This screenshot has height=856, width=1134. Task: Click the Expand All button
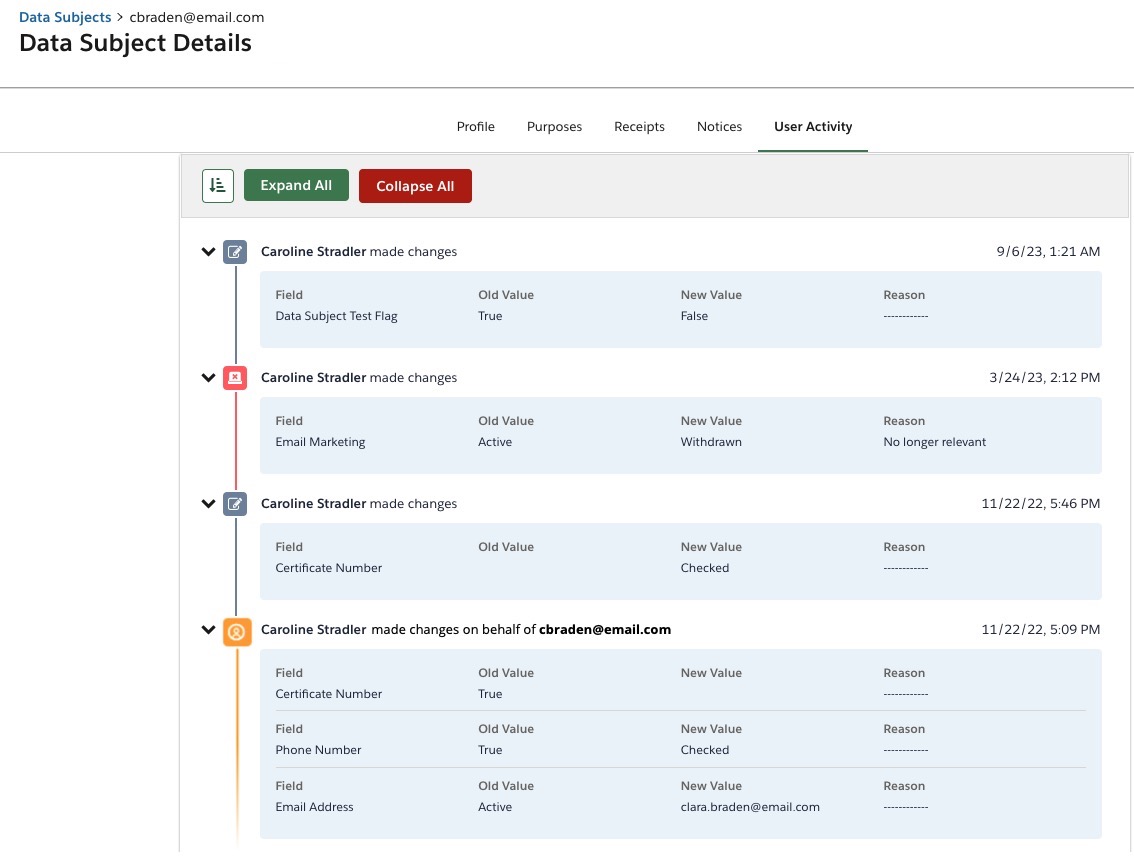pos(296,185)
